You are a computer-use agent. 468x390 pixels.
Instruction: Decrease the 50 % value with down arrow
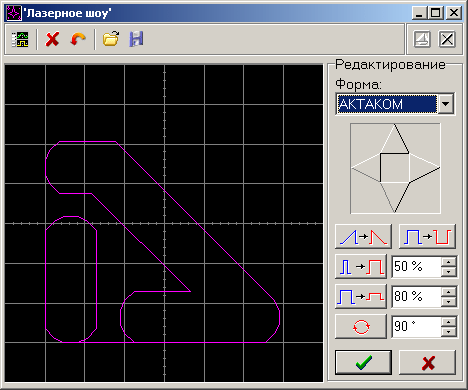pos(449,272)
